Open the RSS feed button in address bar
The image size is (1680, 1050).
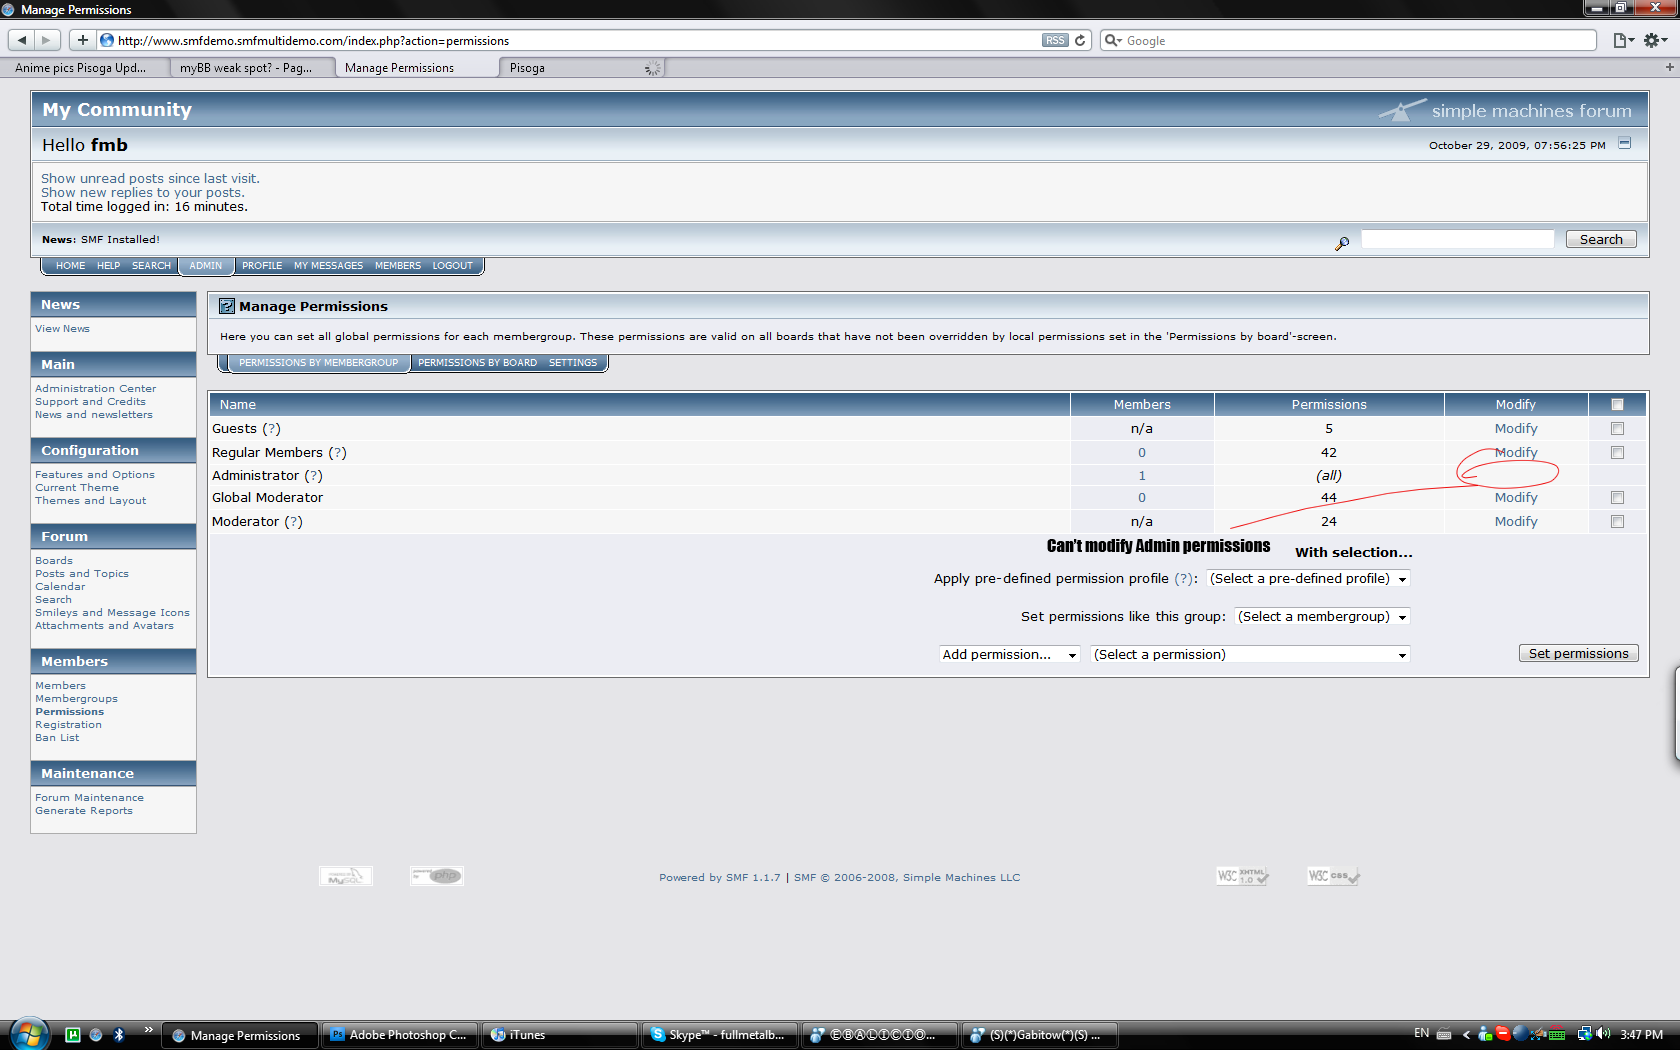1055,40
